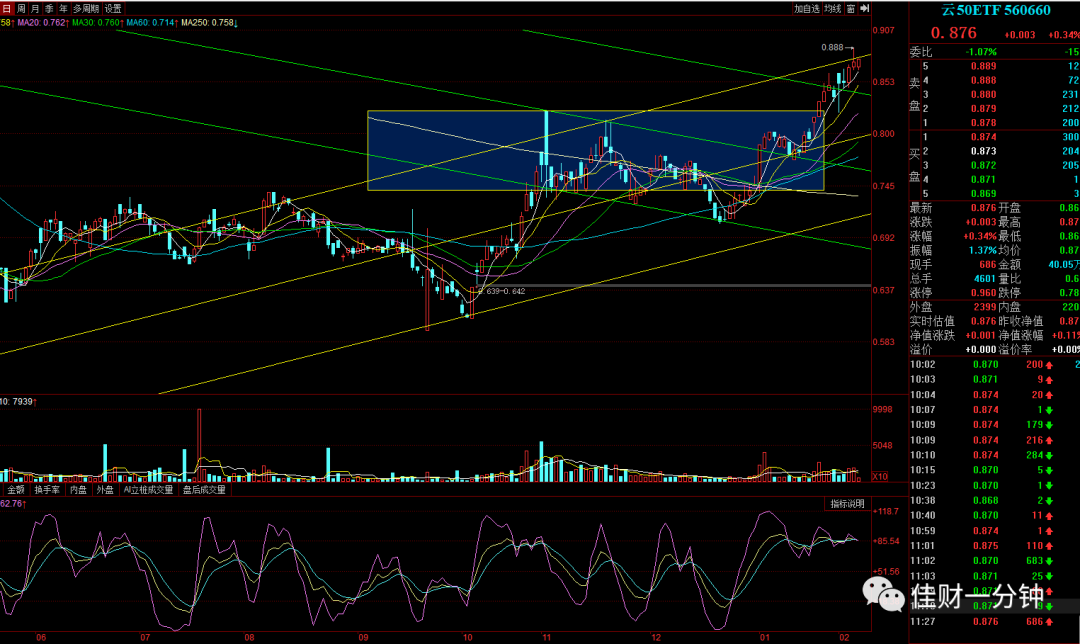Click the 10:04 trade tick row

tap(994, 395)
